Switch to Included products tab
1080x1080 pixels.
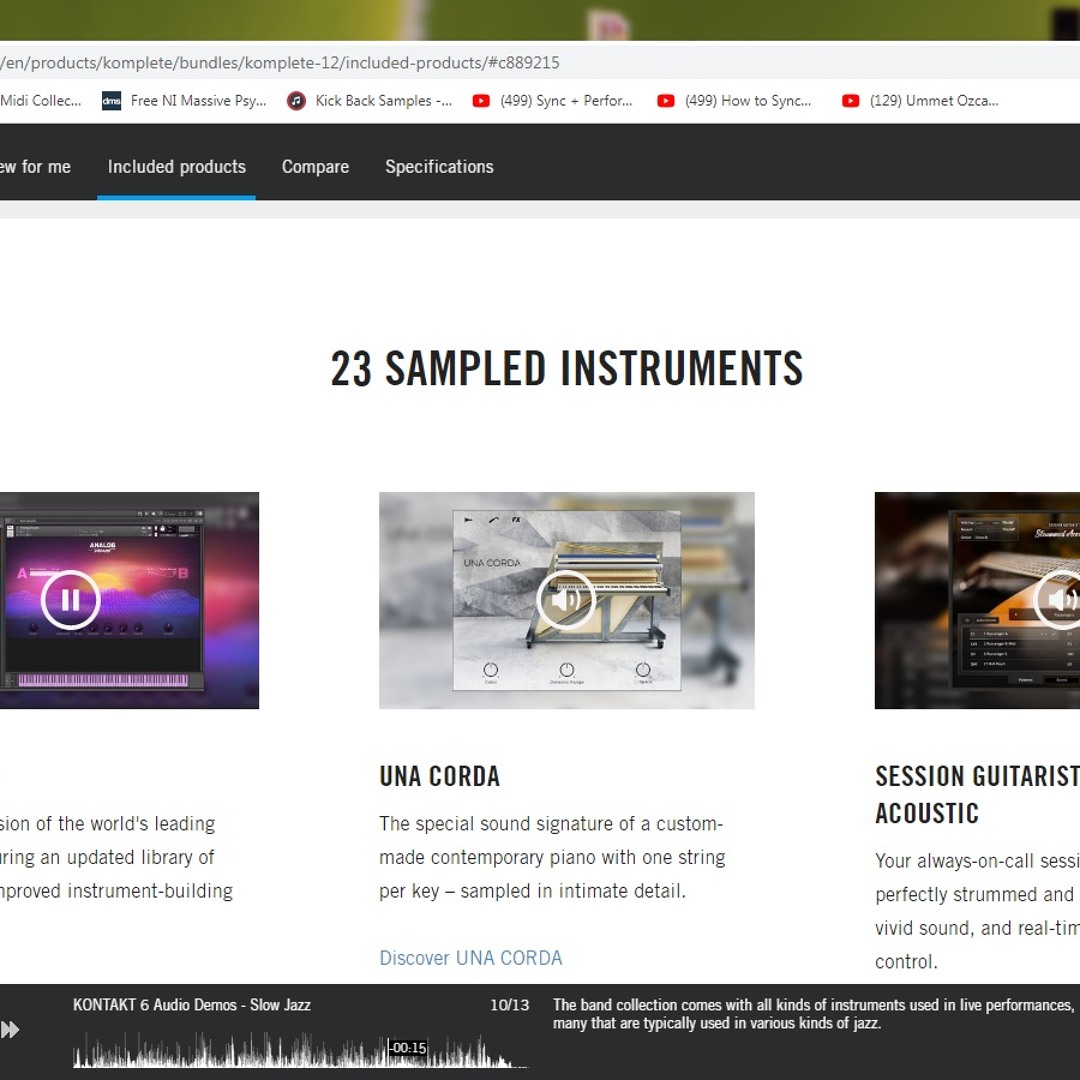176,167
